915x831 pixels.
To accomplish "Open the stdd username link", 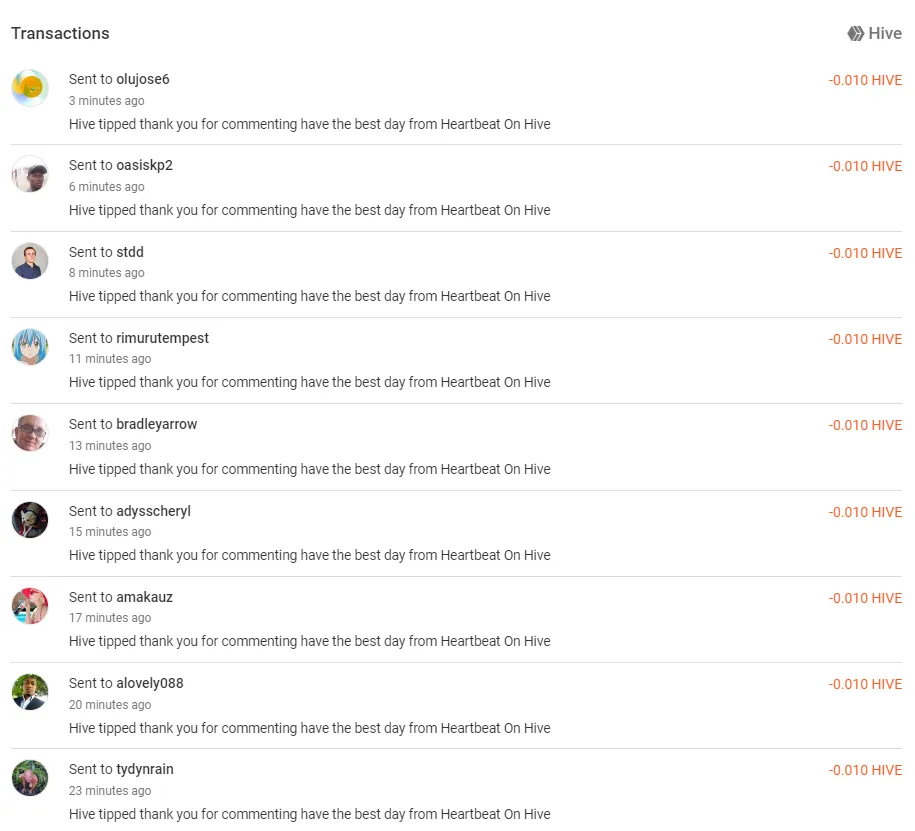I will 130,252.
